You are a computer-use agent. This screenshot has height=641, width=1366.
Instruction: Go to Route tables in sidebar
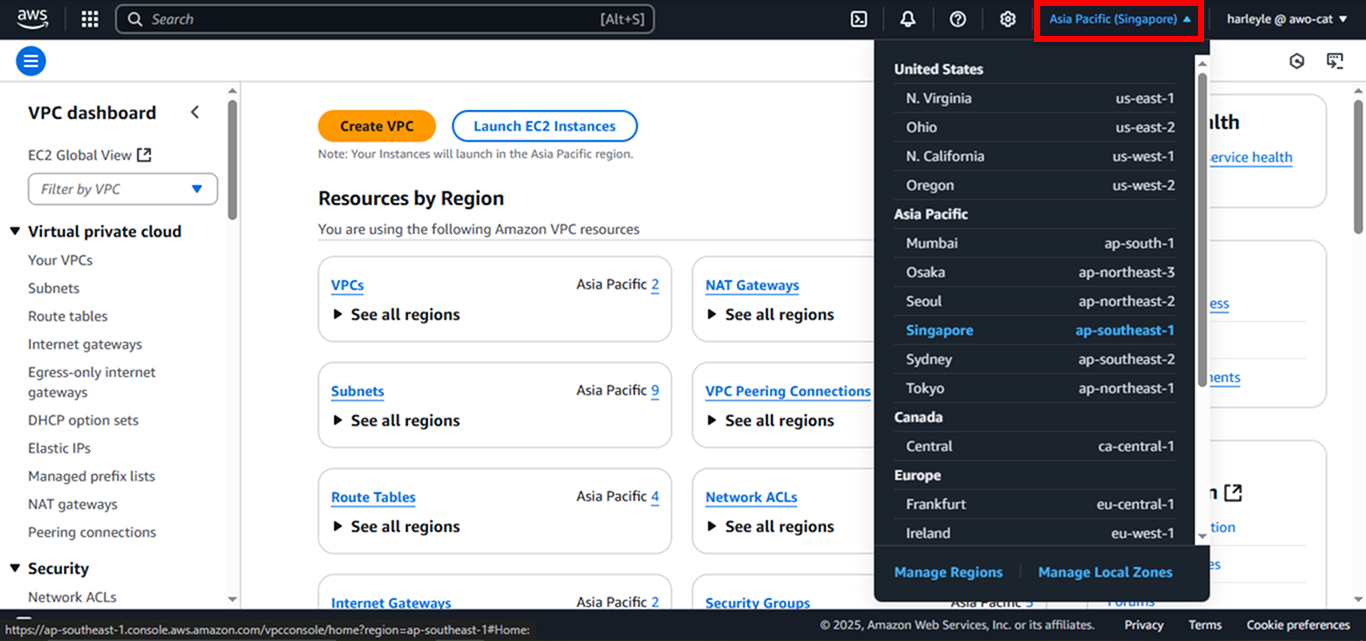(x=68, y=316)
